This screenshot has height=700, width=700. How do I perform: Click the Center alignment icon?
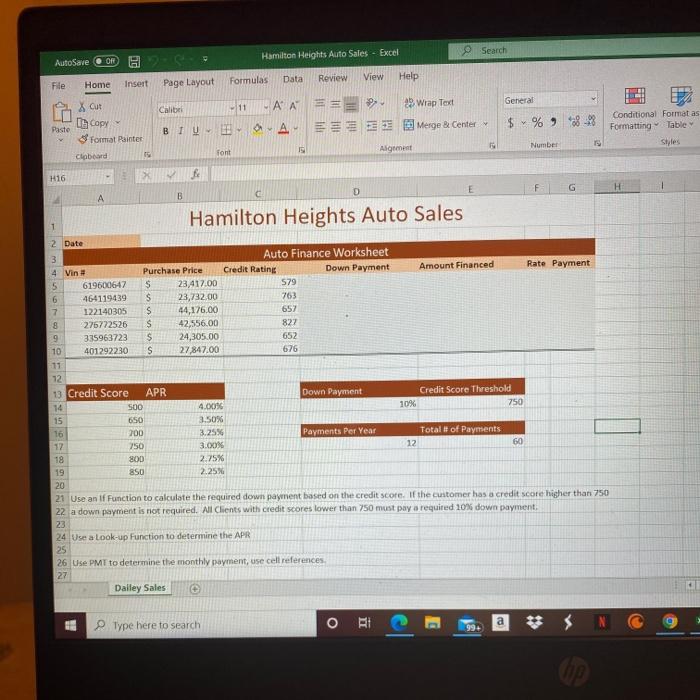pos(336,127)
